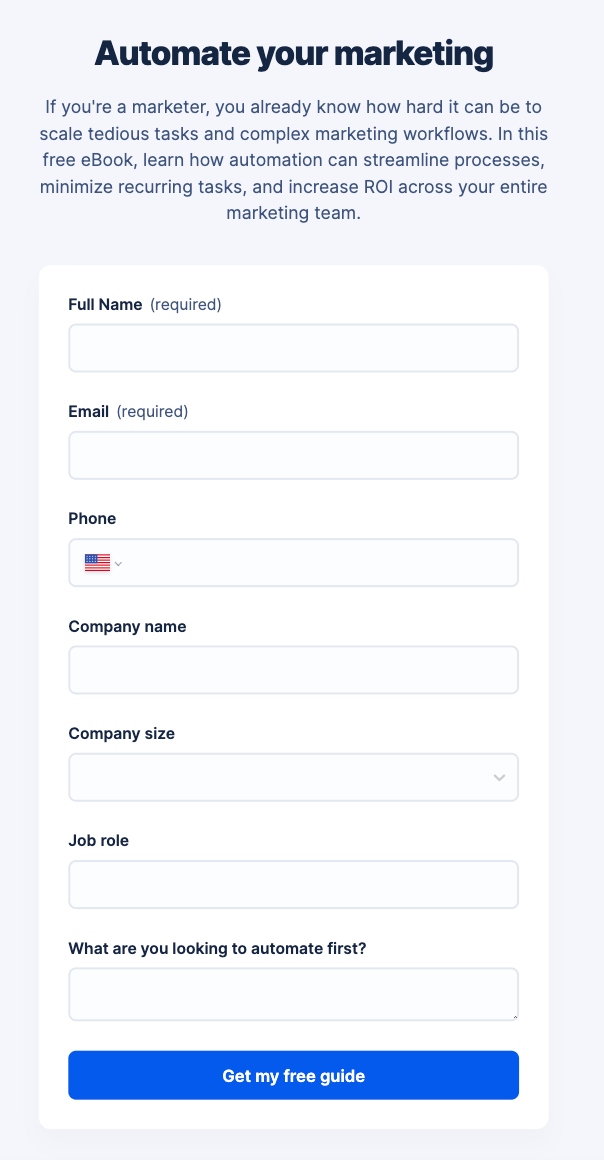Click the Company name input field
The width and height of the screenshot is (604, 1160).
point(293,670)
